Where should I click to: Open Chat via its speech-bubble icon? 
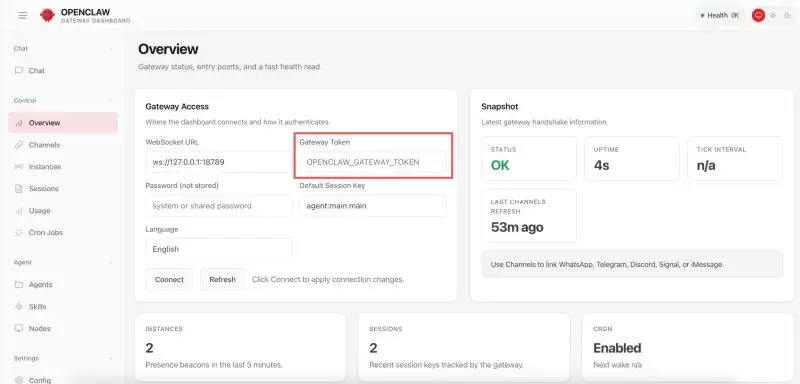coord(19,71)
